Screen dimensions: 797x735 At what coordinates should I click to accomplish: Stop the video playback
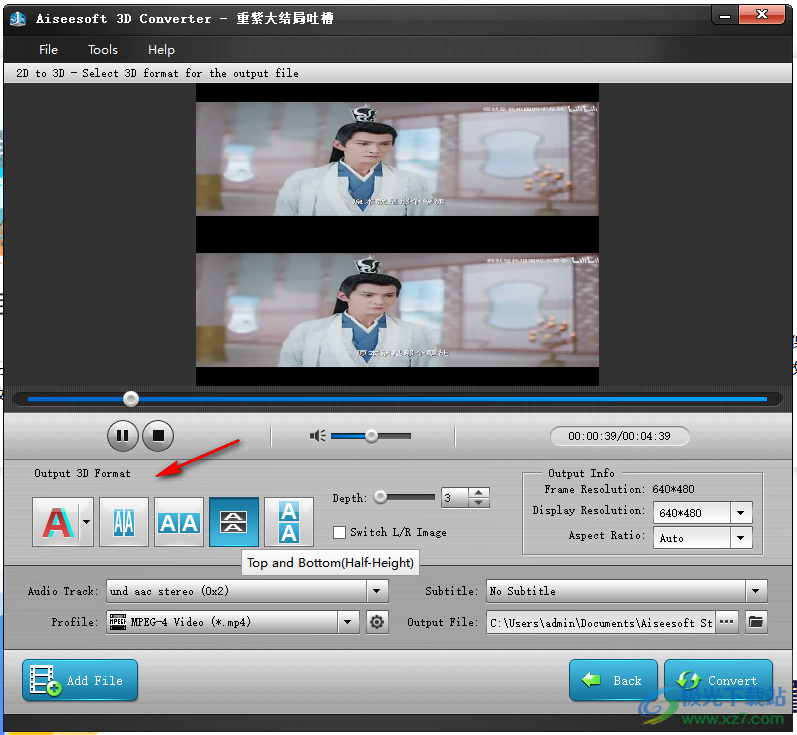click(158, 436)
